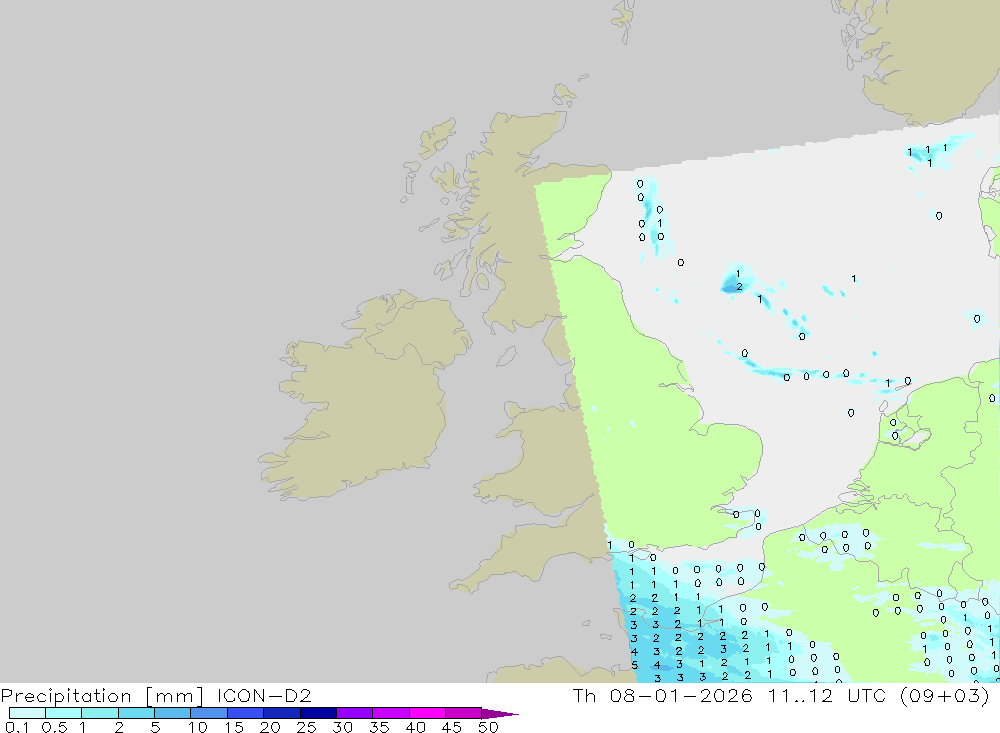Click the legend value '20'

point(270,727)
